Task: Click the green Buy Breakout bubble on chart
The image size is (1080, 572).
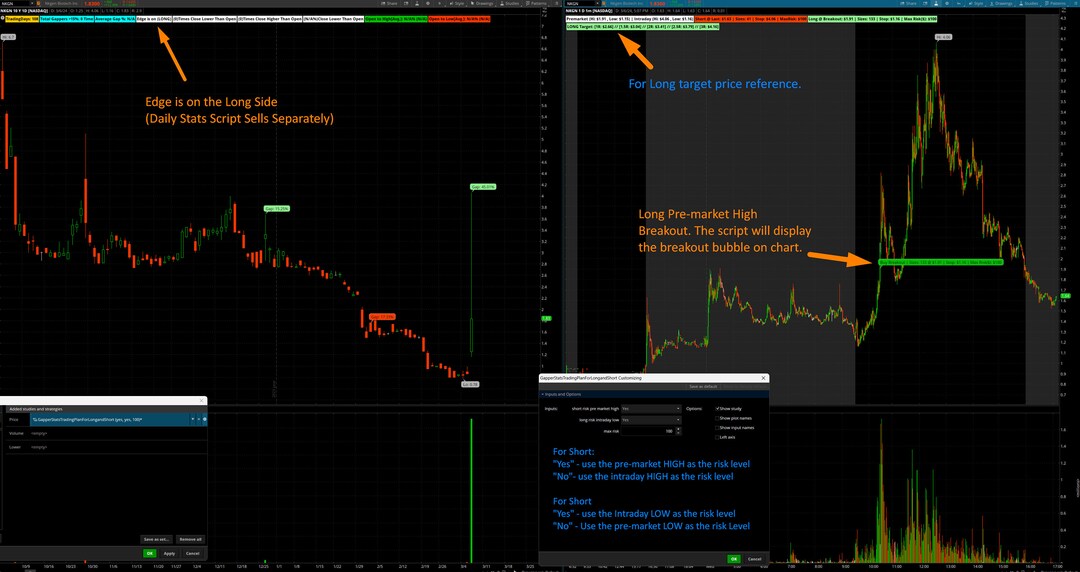Action: click(941, 262)
